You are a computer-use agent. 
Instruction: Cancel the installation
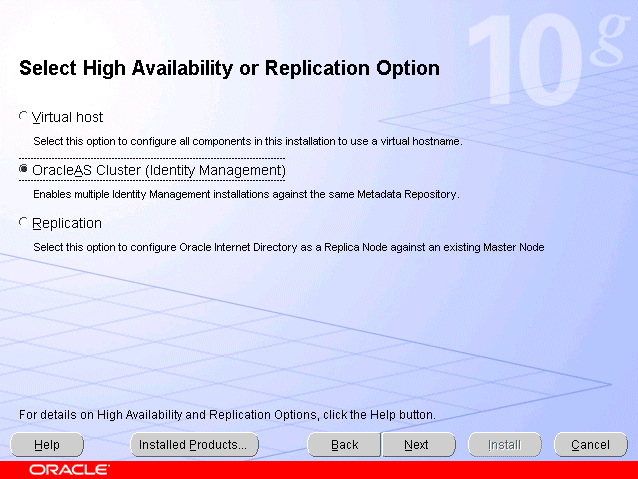pyautogui.click(x=590, y=444)
